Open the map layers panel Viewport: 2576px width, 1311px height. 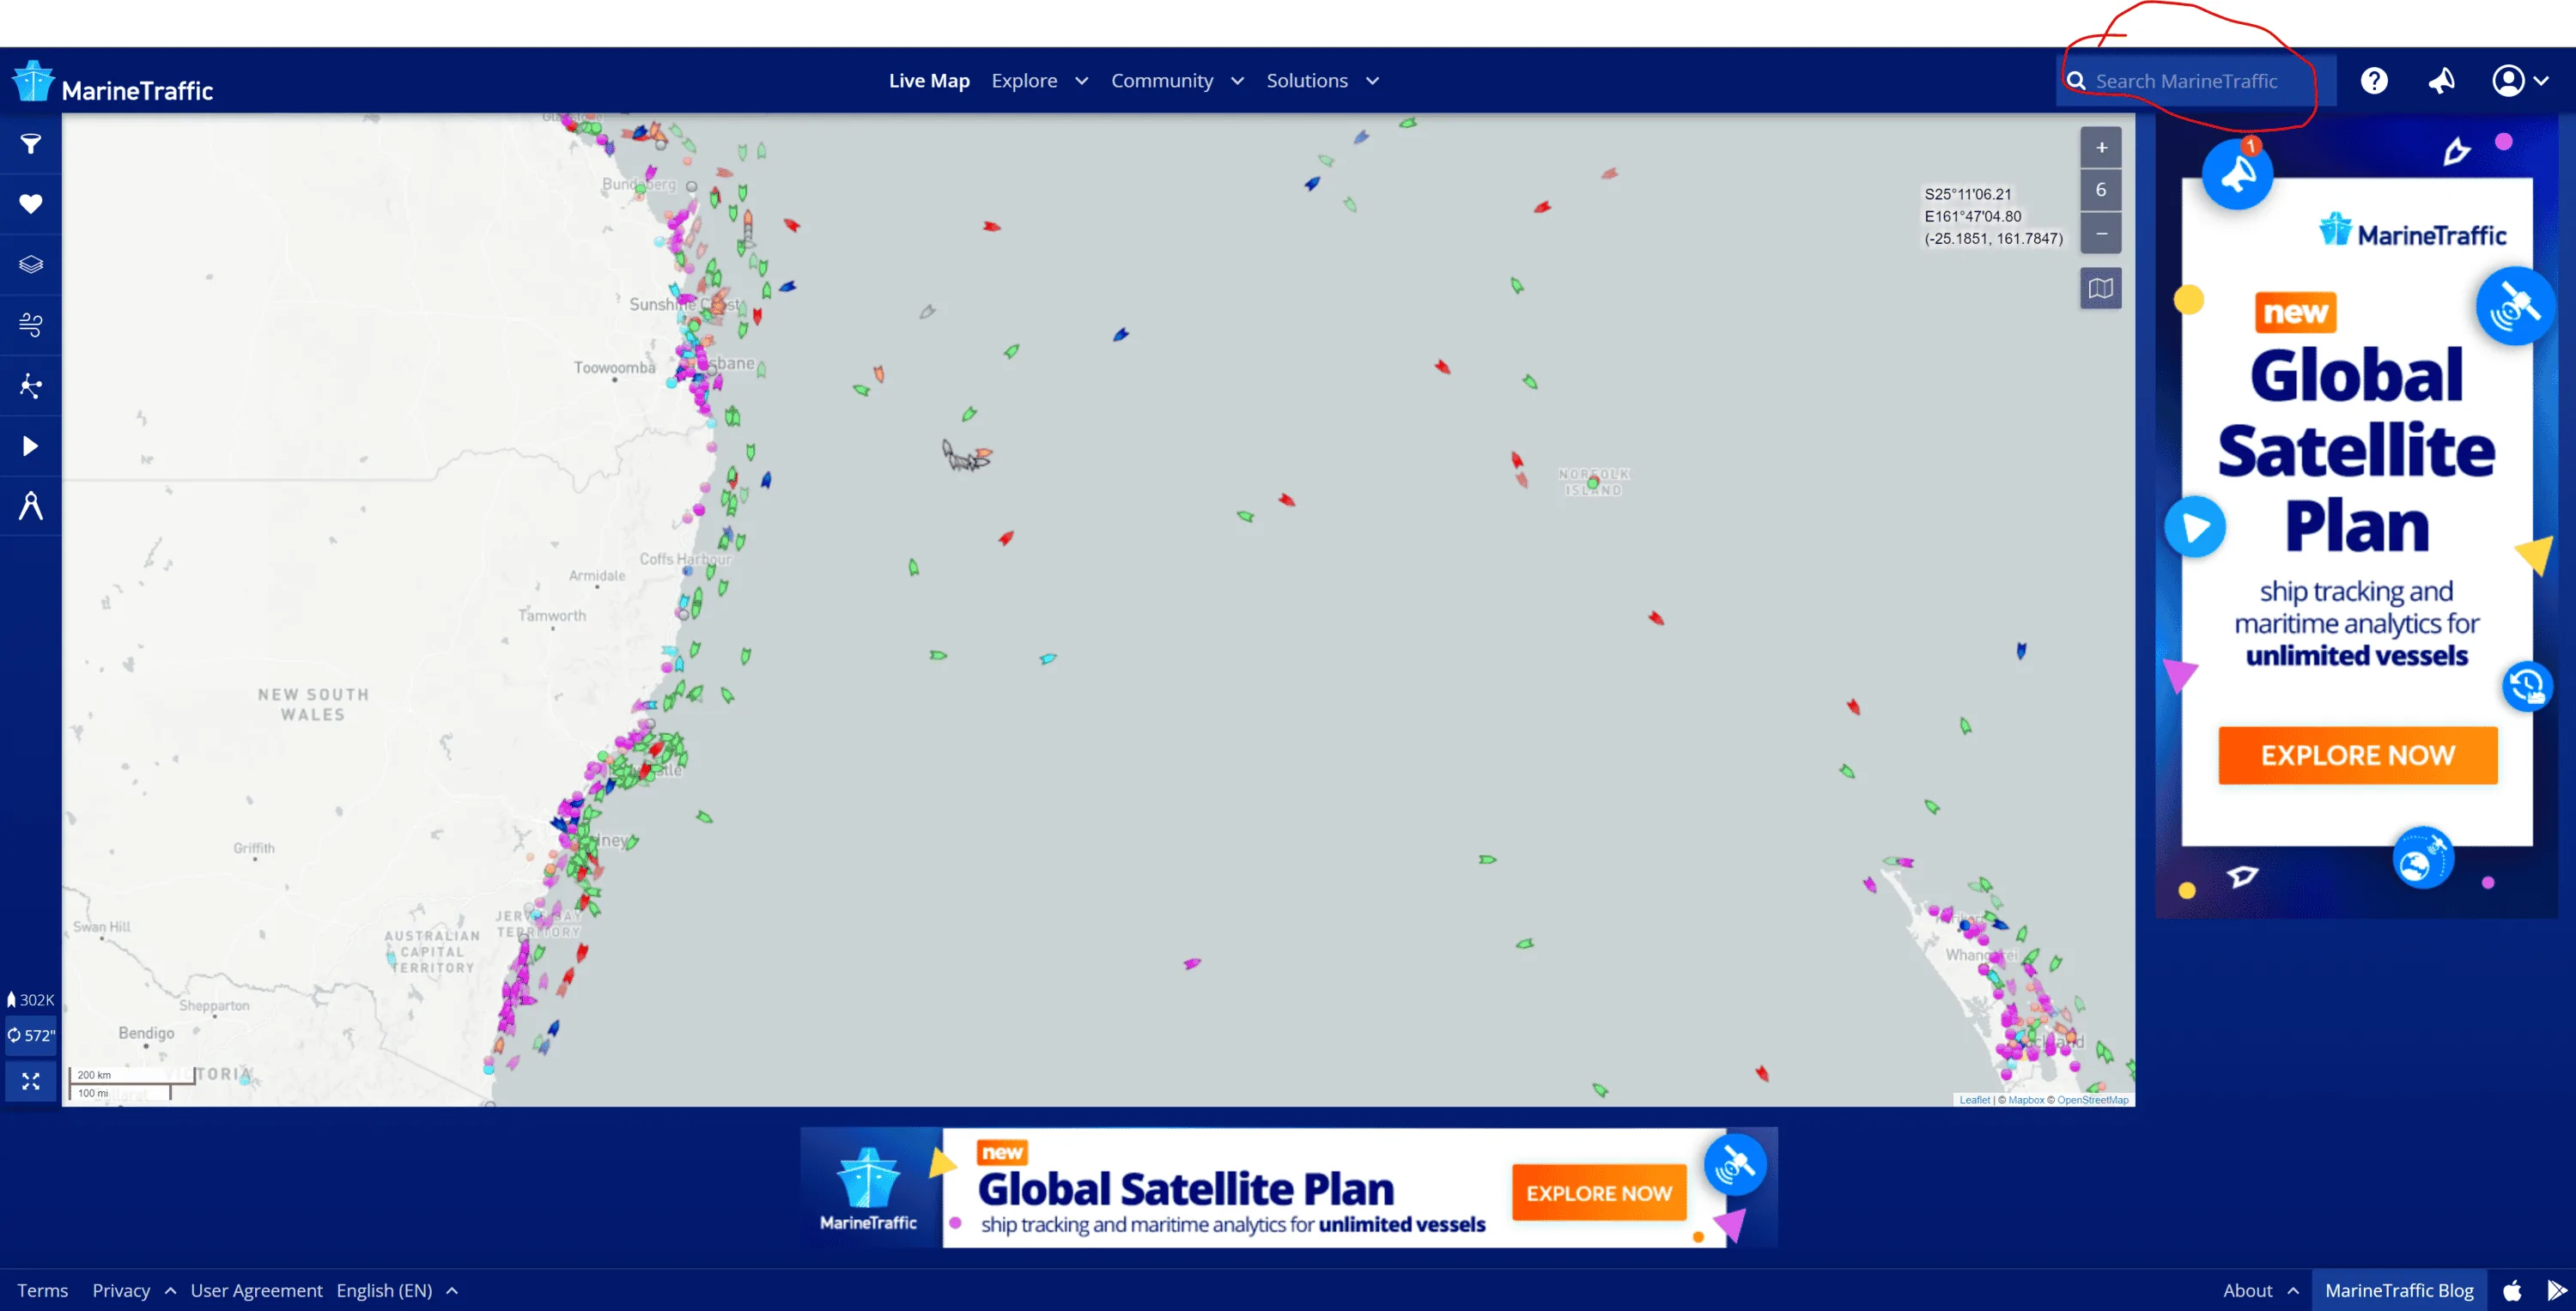[x=31, y=264]
